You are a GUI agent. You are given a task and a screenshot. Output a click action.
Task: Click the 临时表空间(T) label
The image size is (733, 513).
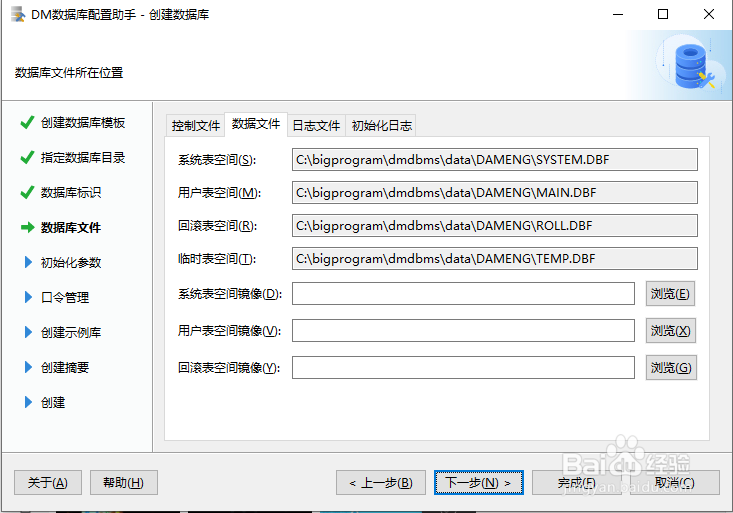coord(217,259)
